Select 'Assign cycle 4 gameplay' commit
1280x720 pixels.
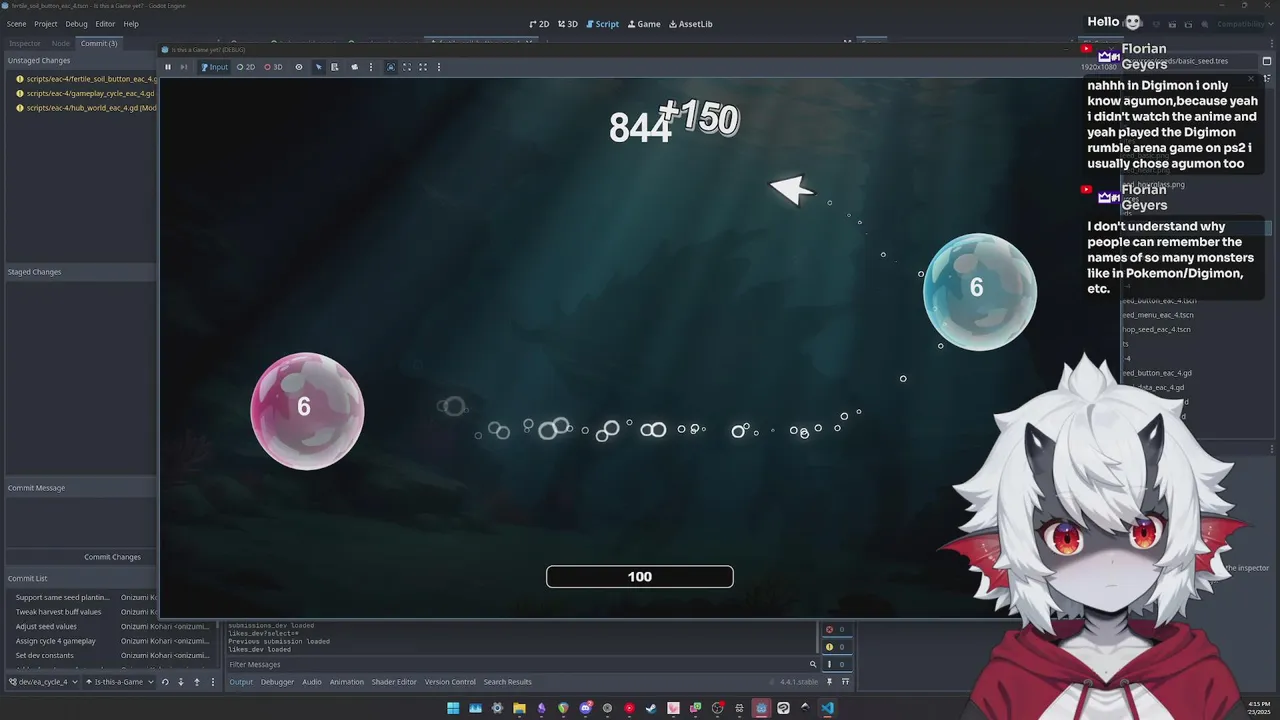(x=56, y=641)
